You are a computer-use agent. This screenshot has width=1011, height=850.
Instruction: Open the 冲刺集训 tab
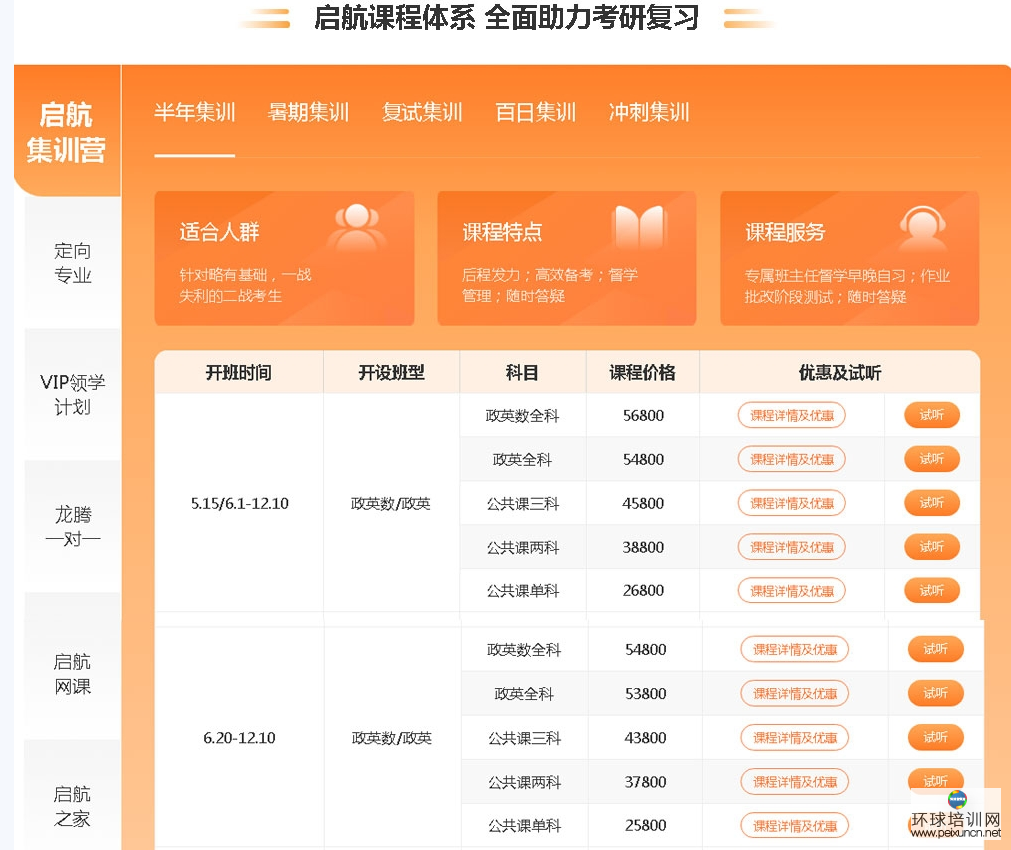click(649, 112)
